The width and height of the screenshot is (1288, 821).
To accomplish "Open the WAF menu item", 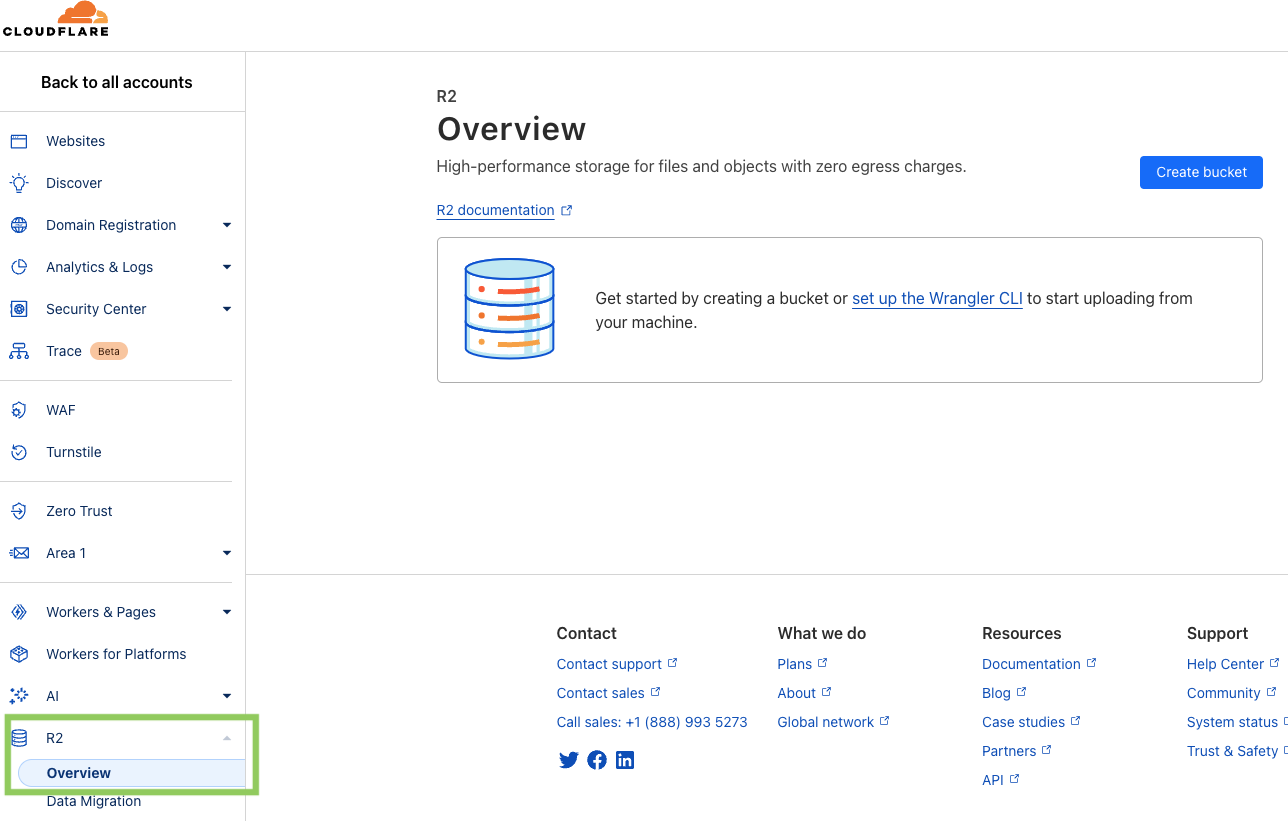I will pyautogui.click(x=61, y=410).
